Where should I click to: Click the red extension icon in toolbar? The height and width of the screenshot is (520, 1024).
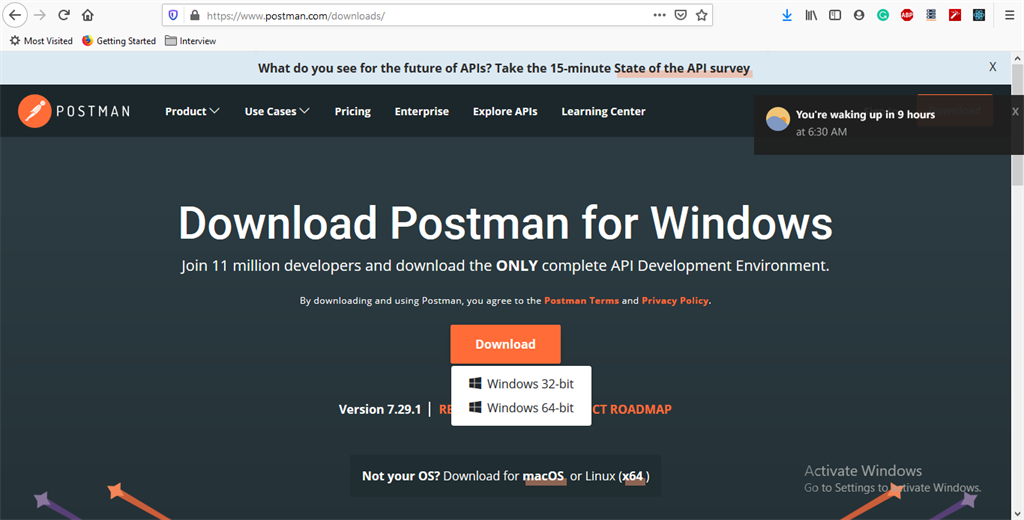point(955,15)
